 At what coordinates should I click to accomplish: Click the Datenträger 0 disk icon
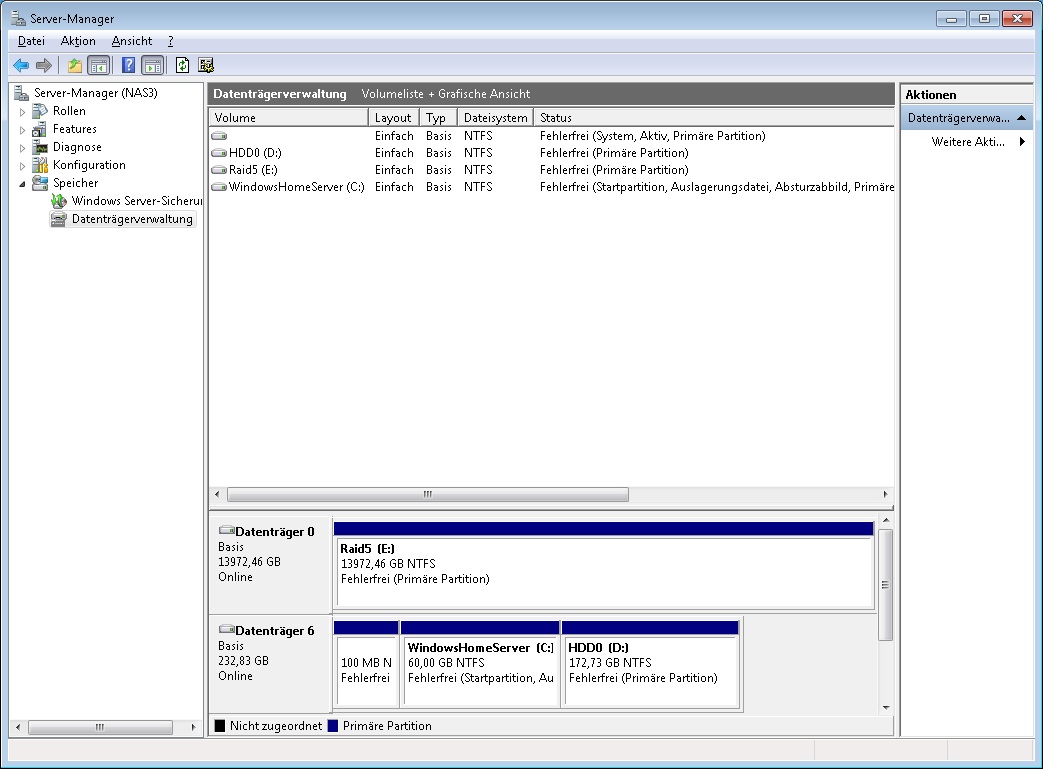226,531
